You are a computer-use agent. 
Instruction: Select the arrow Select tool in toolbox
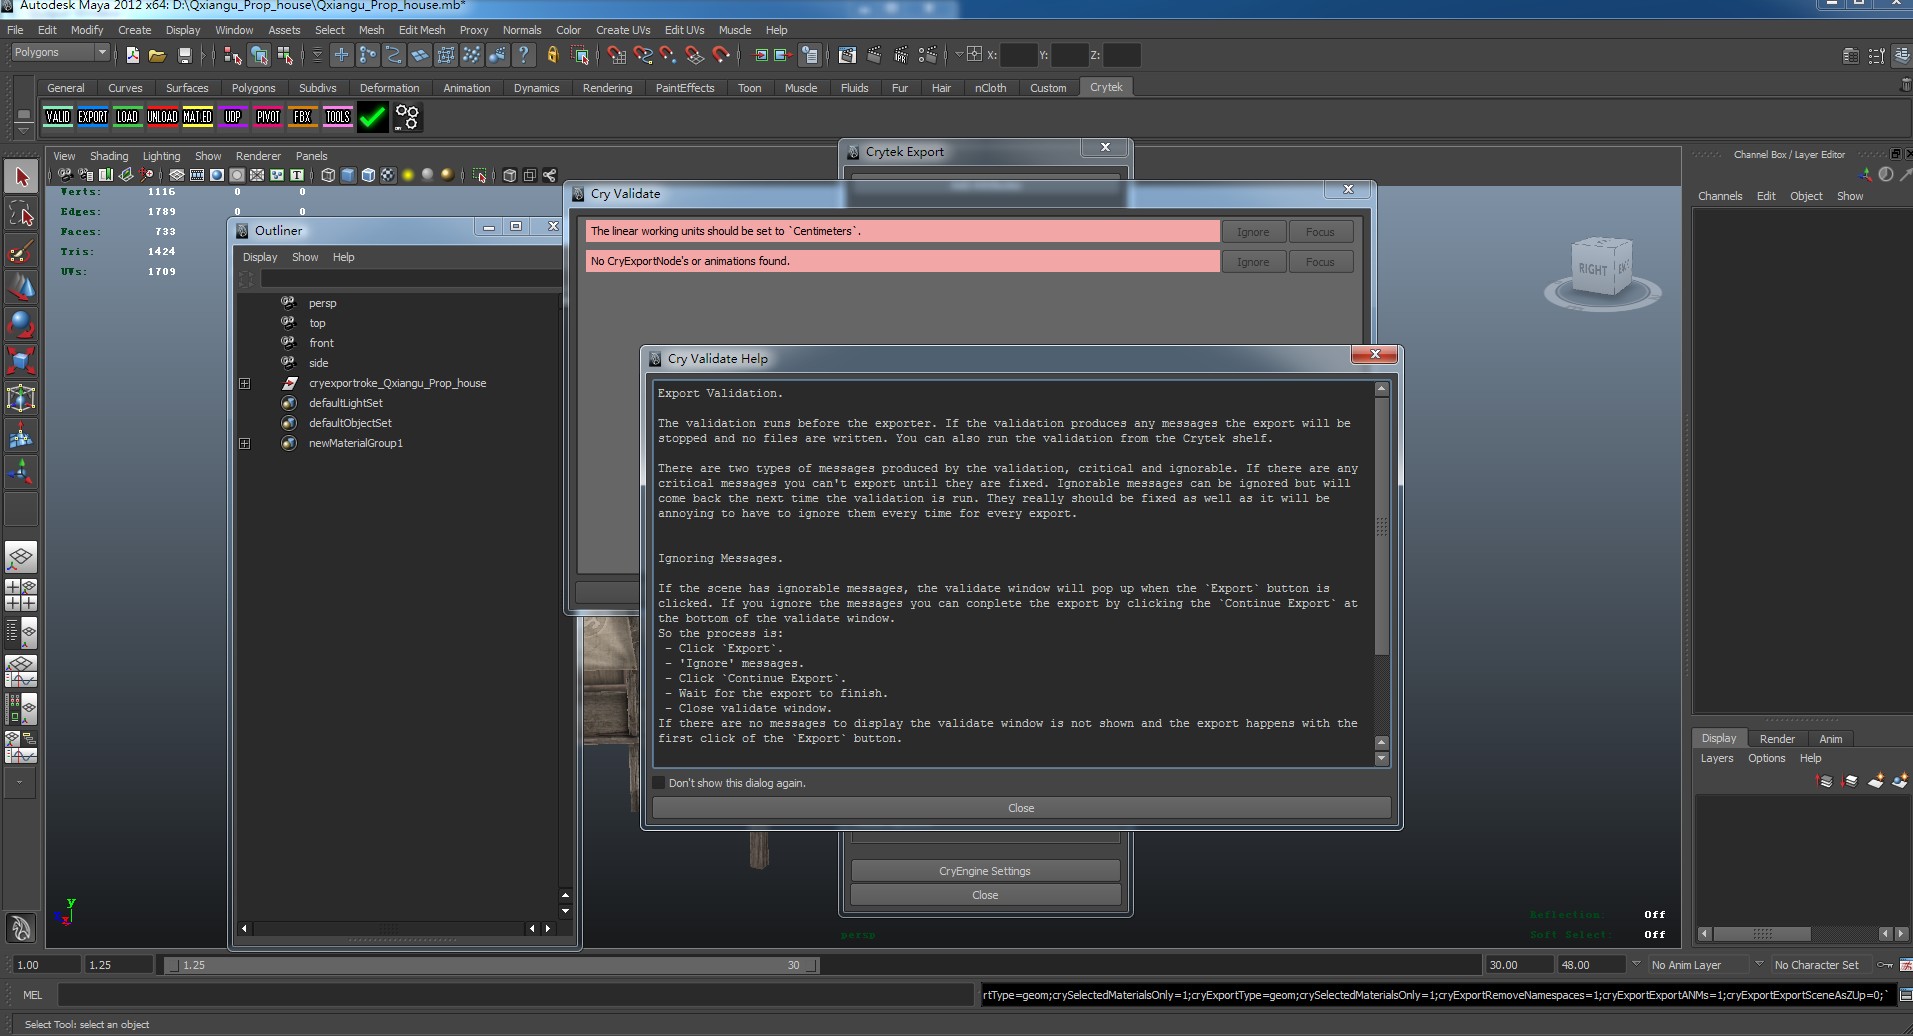pos(21,178)
